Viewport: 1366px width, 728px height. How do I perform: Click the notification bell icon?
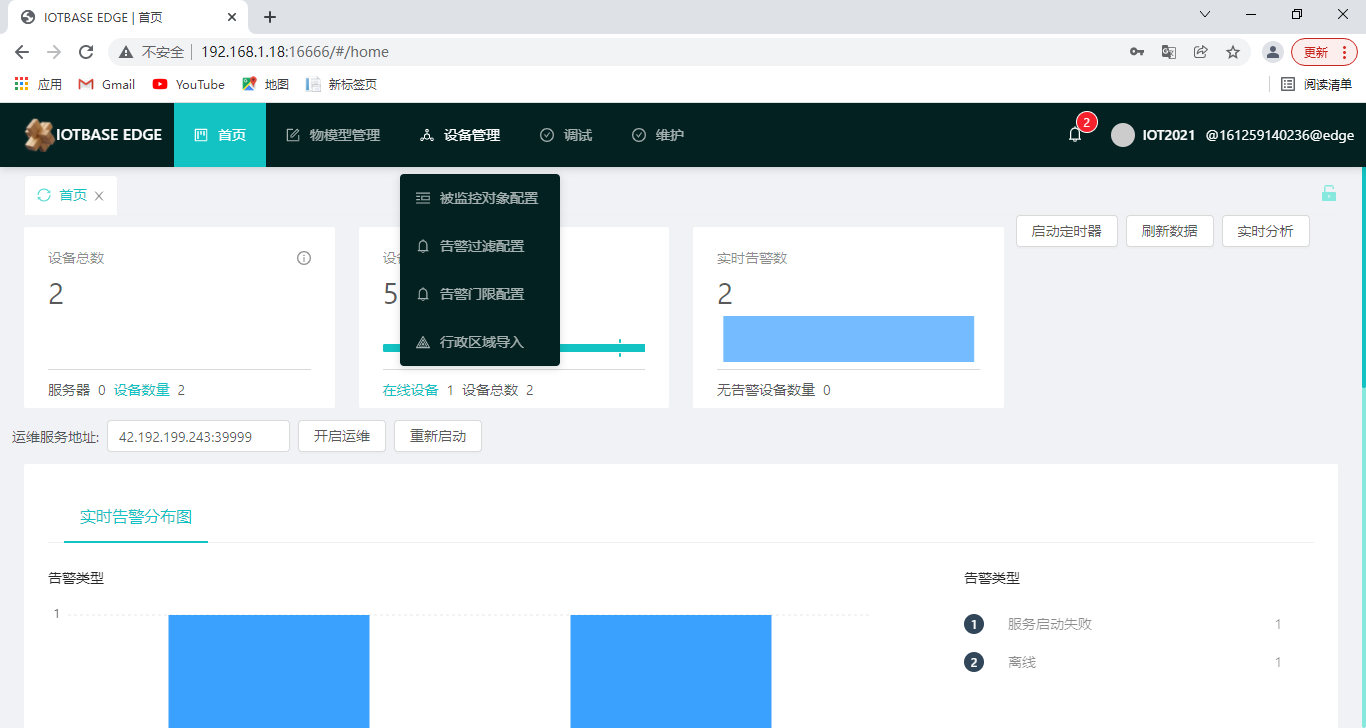click(1075, 135)
